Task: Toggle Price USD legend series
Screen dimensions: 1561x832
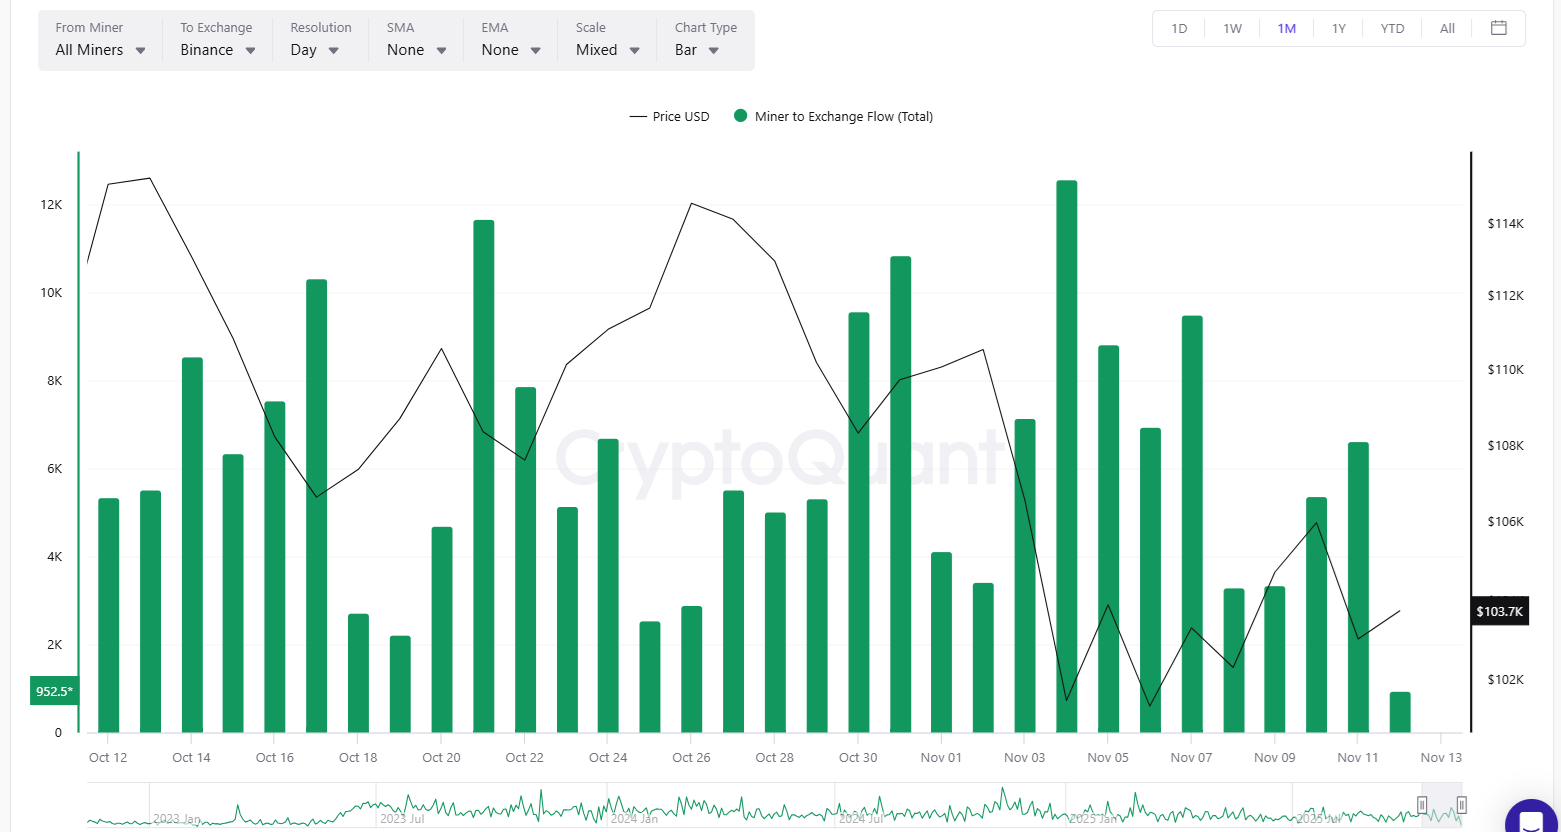Action: 669,117
